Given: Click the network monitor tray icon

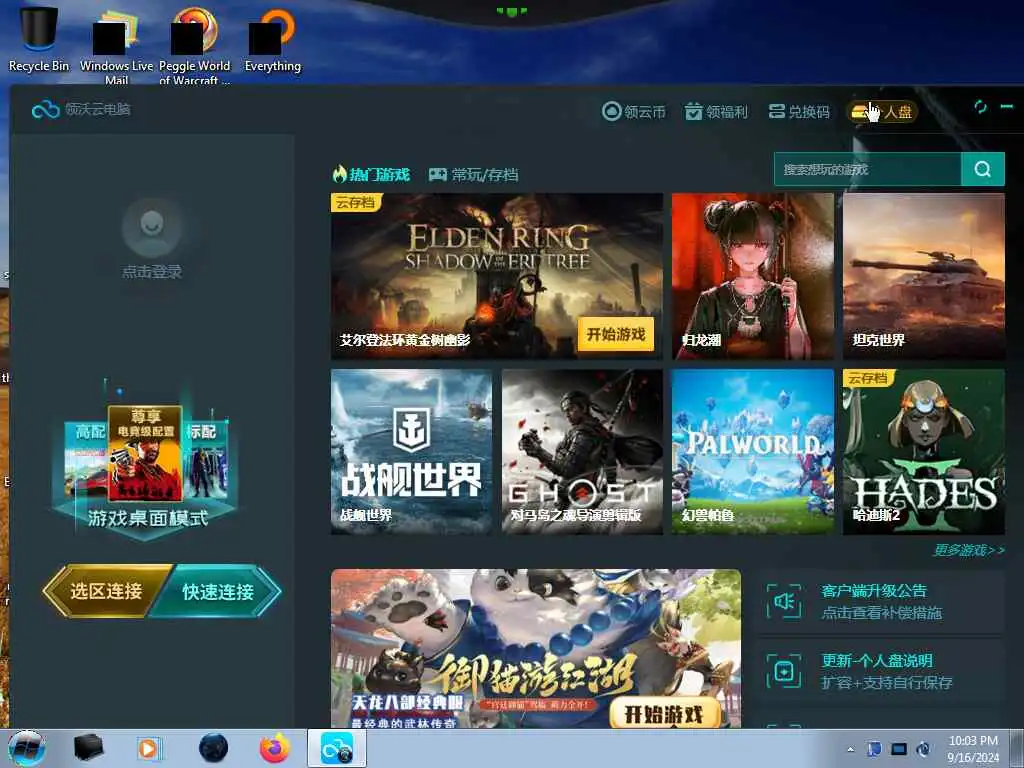Looking at the screenshot, I should pos(899,748).
